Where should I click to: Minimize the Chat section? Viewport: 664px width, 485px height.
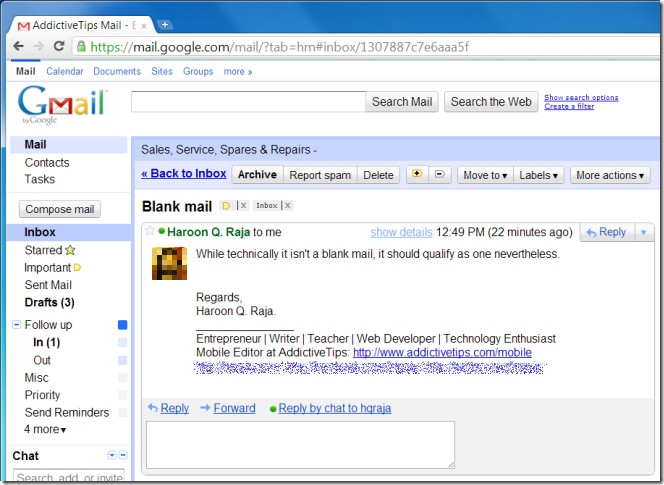coord(123,455)
